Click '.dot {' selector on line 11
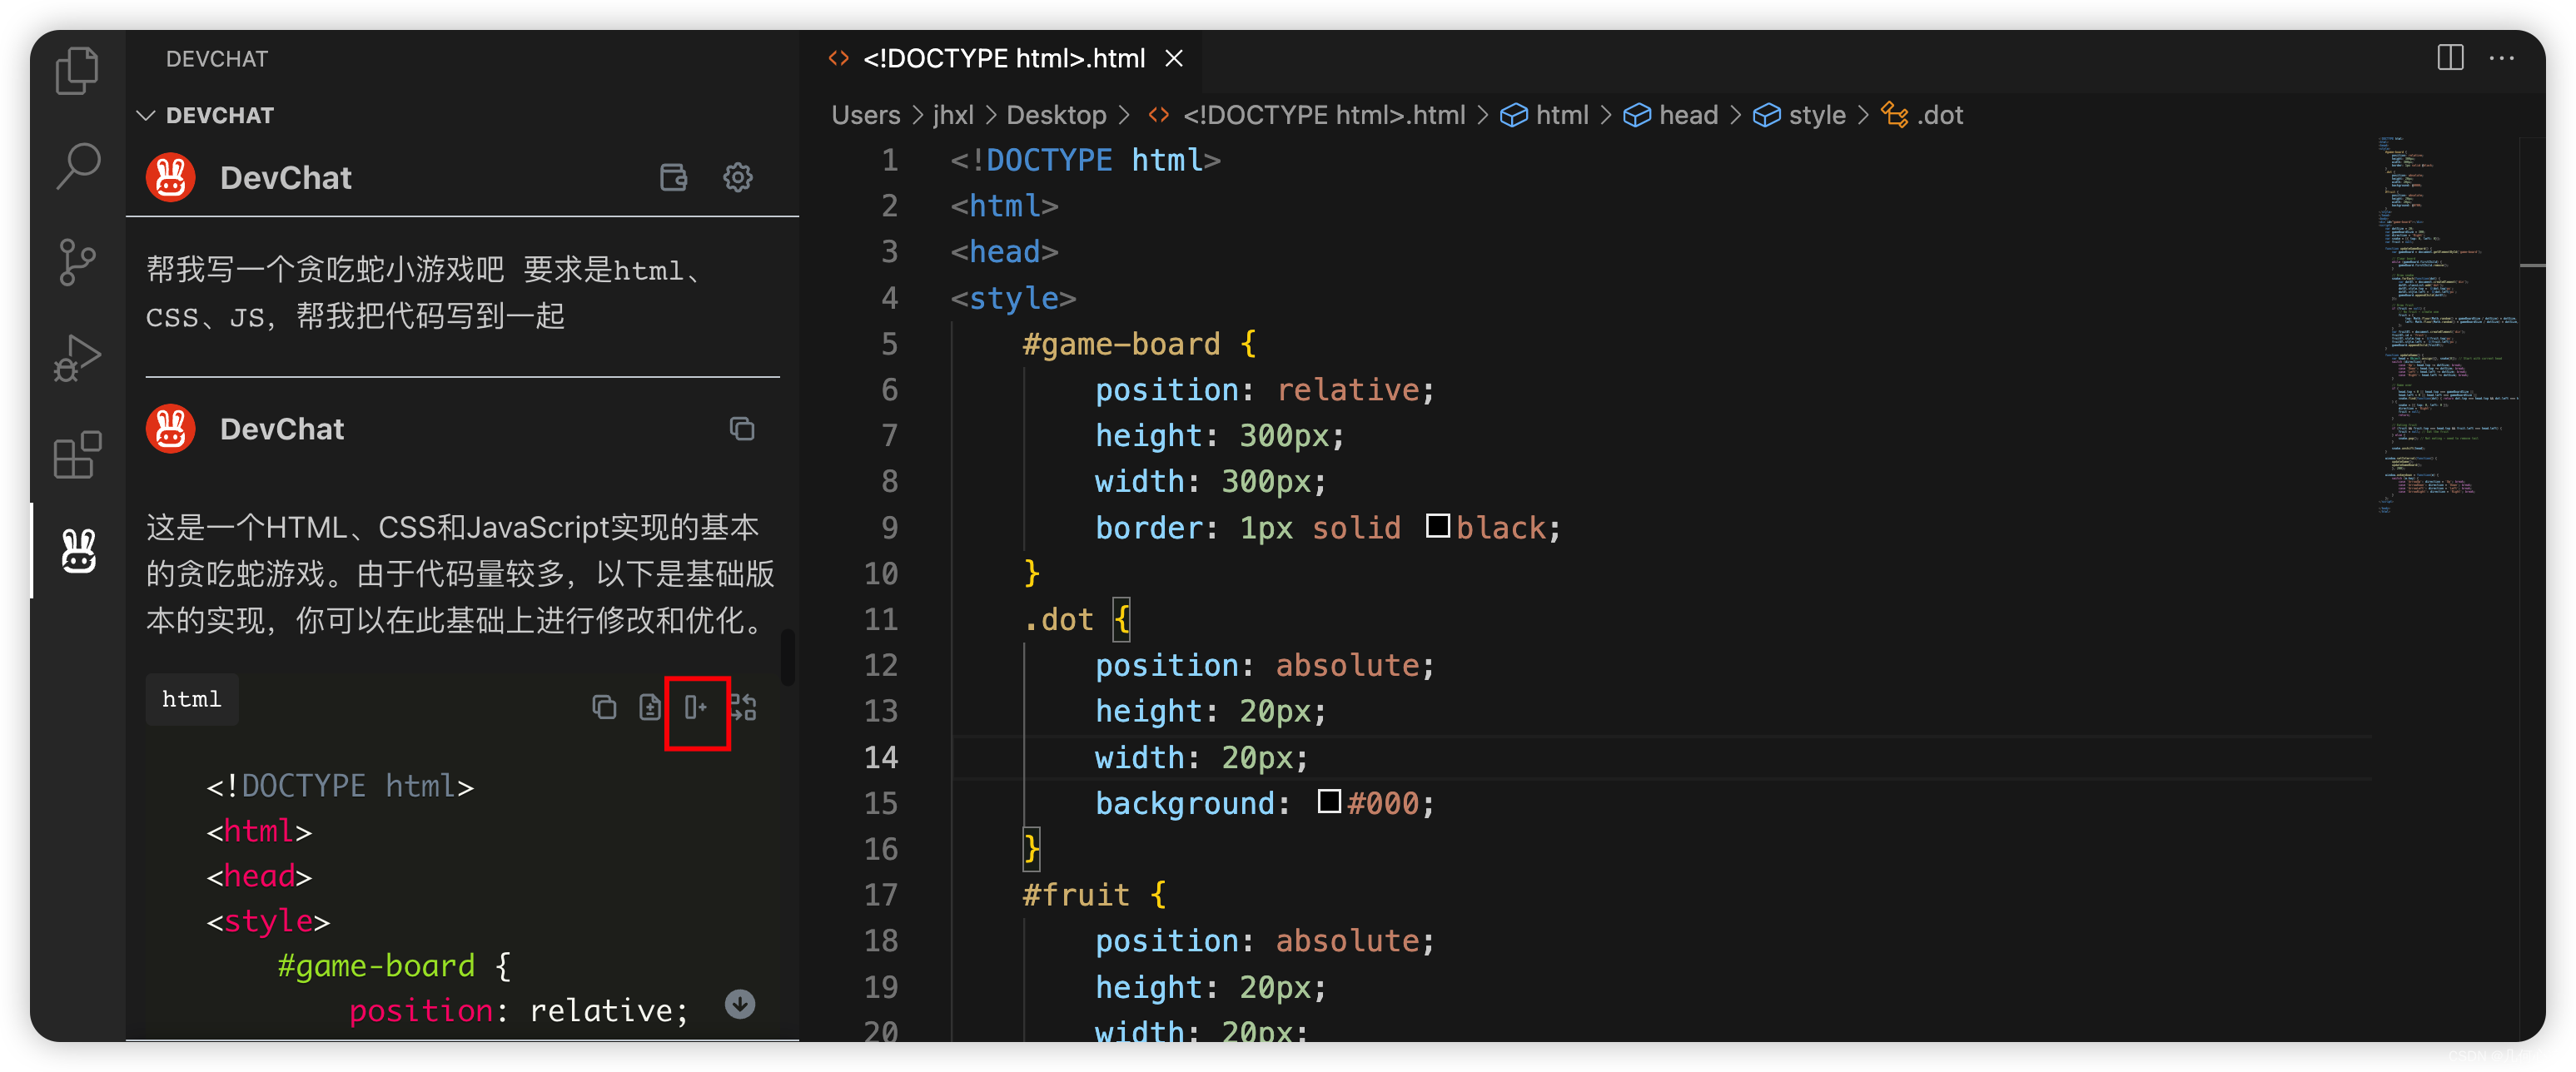The height and width of the screenshot is (1072, 2576). coord(1076,620)
